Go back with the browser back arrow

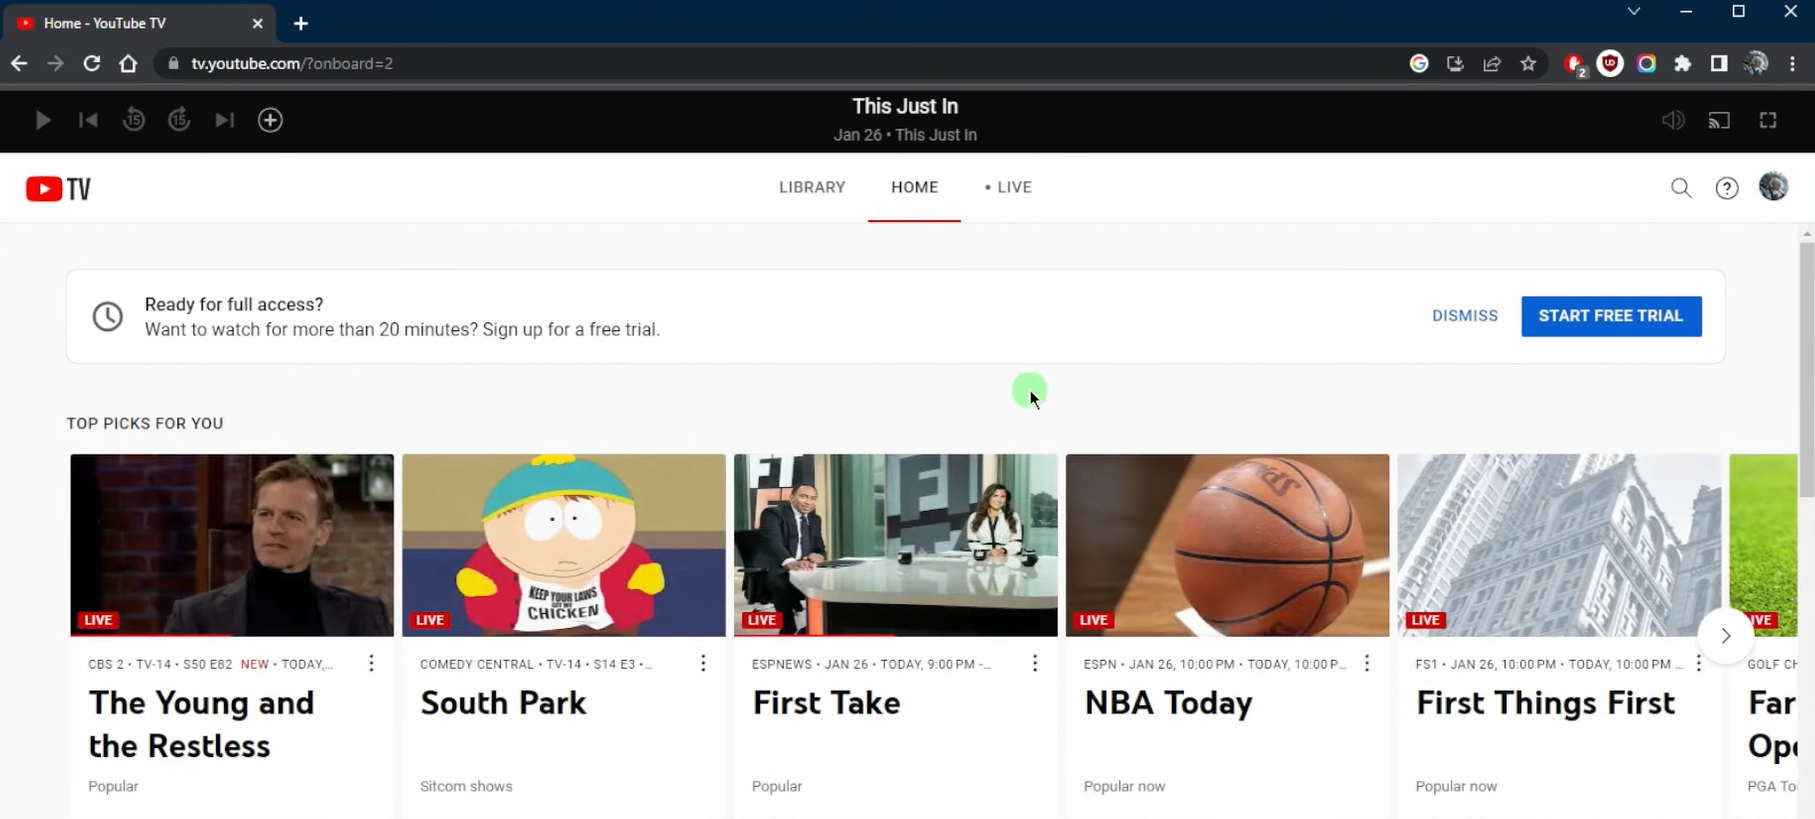(19, 63)
